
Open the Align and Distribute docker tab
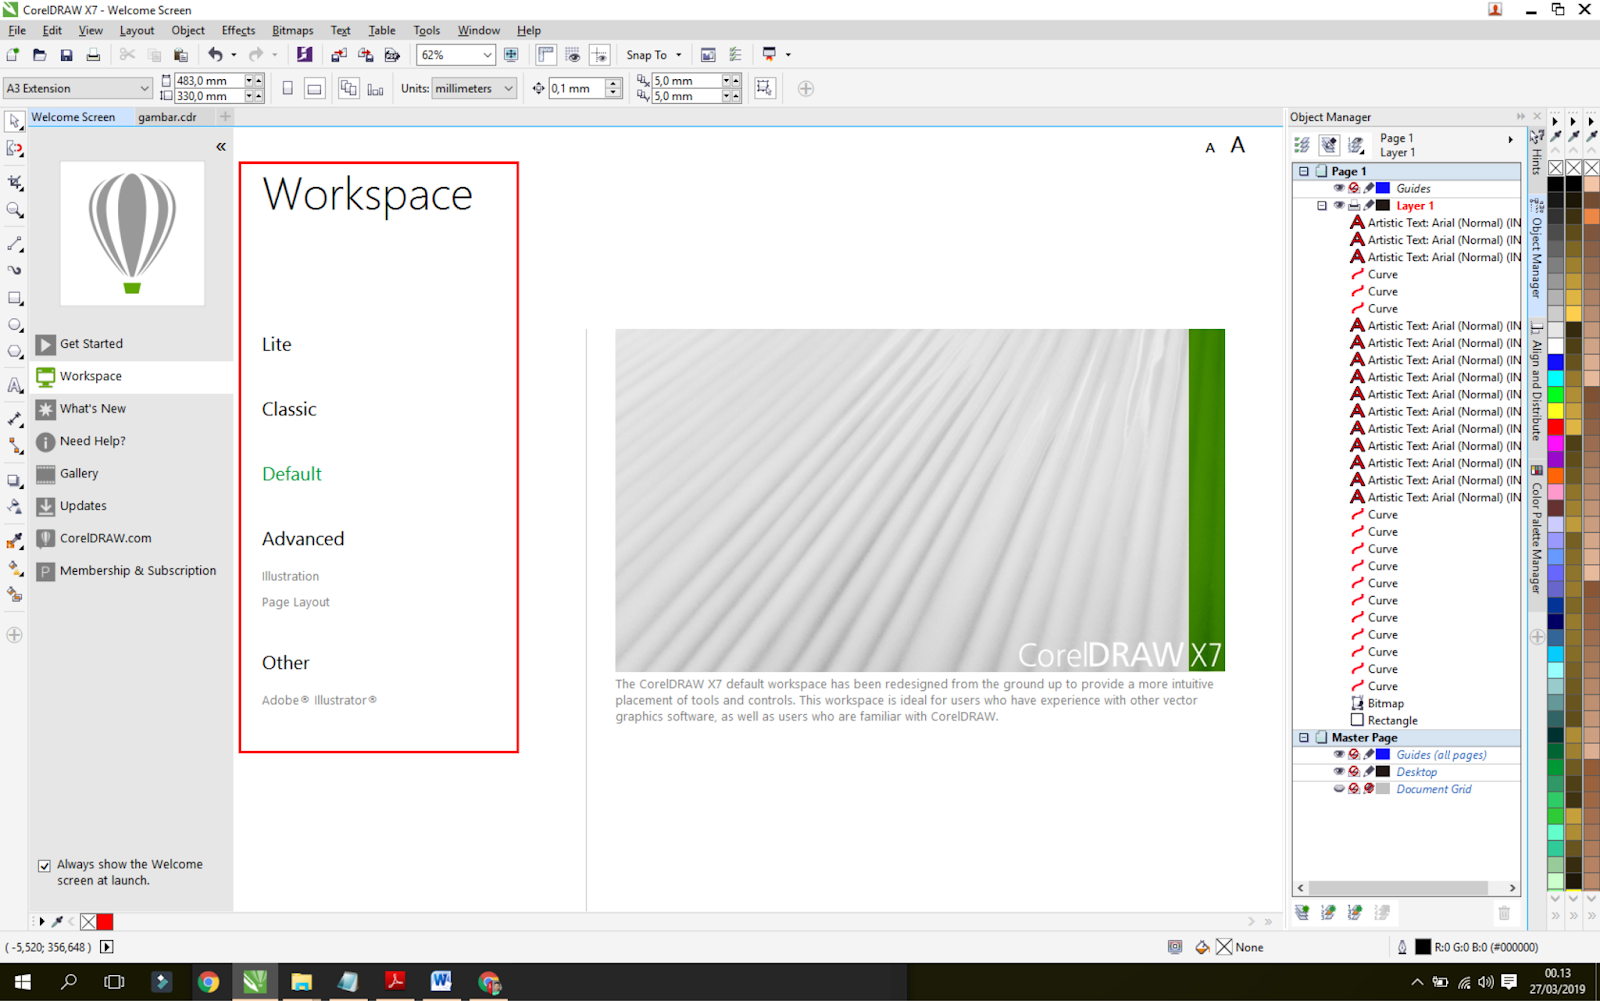[x=1537, y=383]
